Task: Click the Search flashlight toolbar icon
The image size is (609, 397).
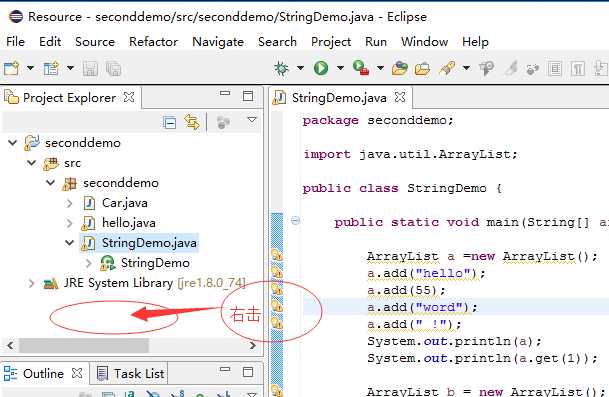Action: (447, 68)
